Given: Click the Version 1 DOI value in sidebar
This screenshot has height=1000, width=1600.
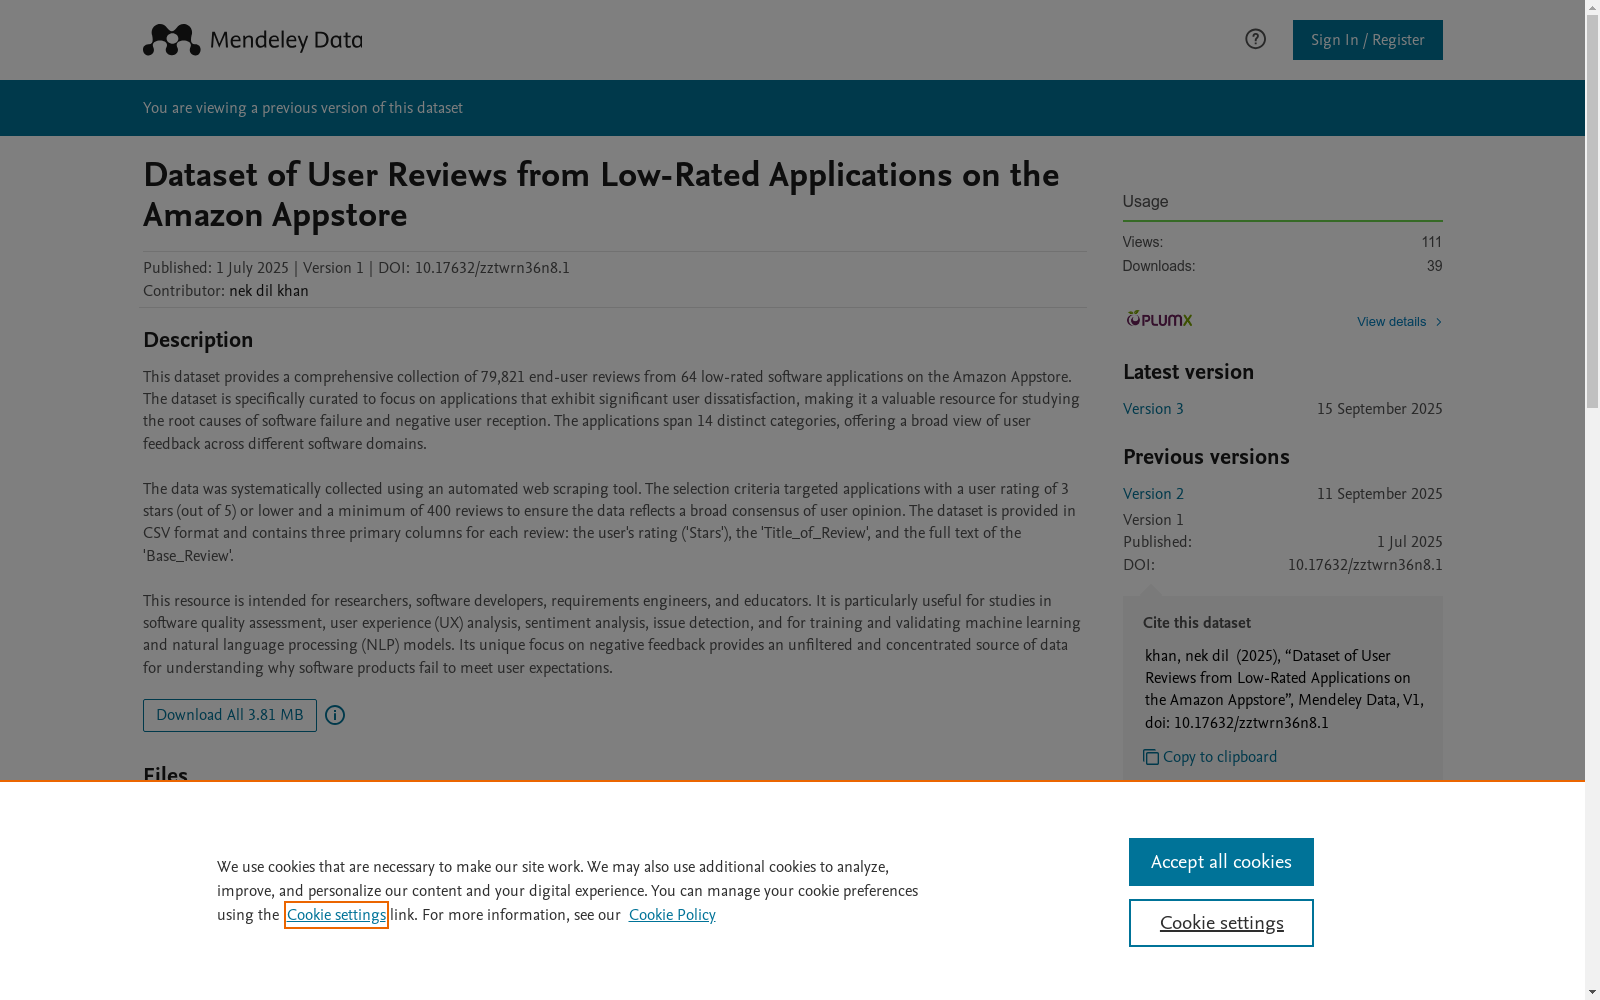Looking at the screenshot, I should click(1365, 565).
